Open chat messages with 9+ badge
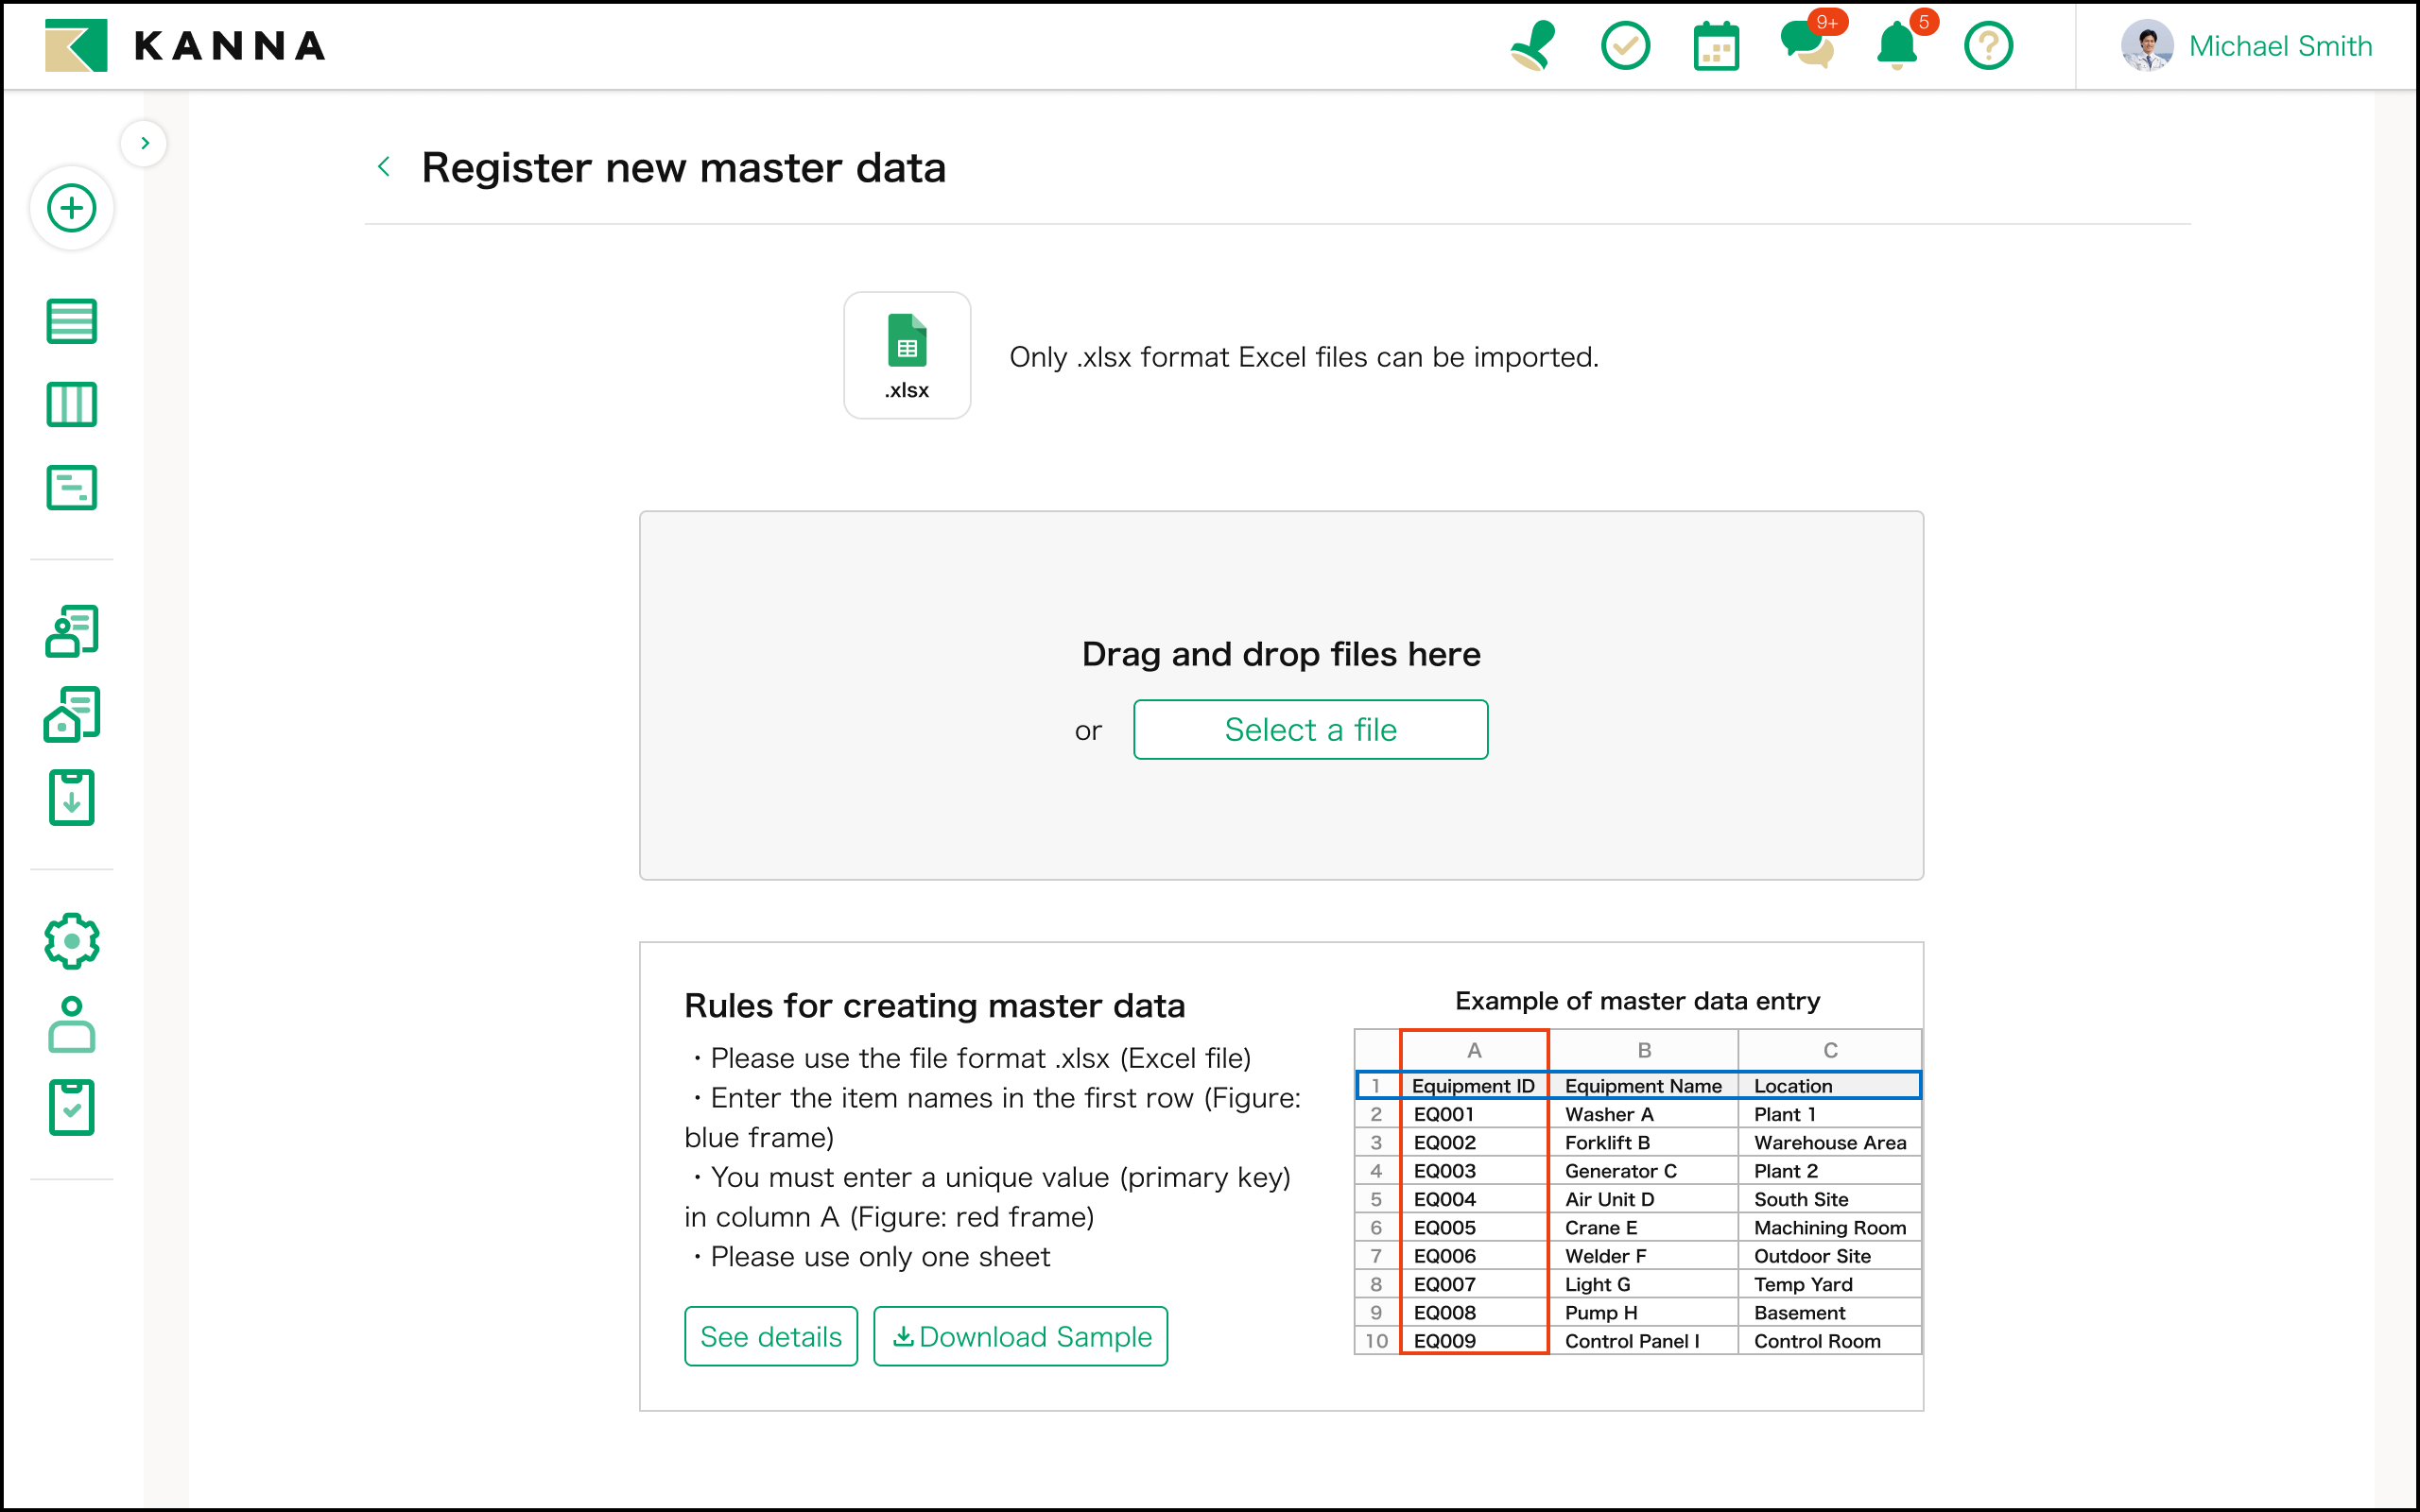This screenshot has width=2420, height=1512. (1807, 46)
